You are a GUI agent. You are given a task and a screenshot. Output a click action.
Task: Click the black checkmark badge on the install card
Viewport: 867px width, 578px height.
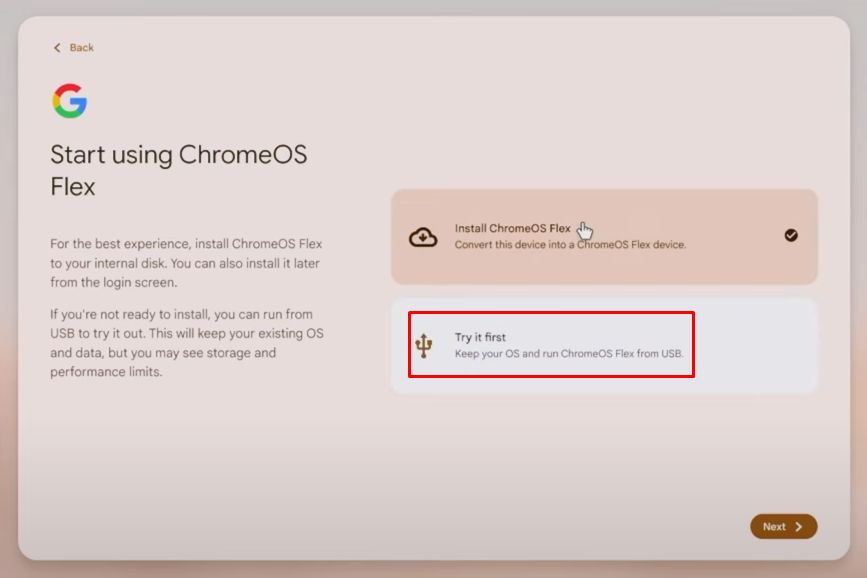pyautogui.click(x=793, y=236)
